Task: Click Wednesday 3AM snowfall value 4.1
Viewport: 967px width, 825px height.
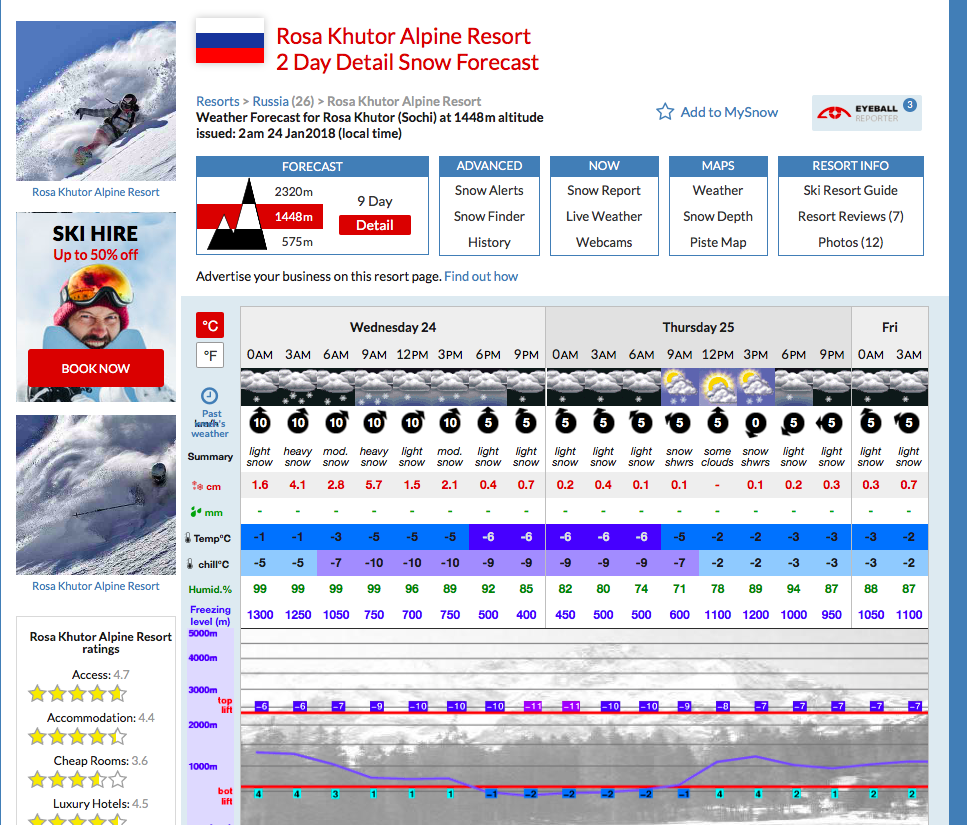Action: (x=298, y=485)
